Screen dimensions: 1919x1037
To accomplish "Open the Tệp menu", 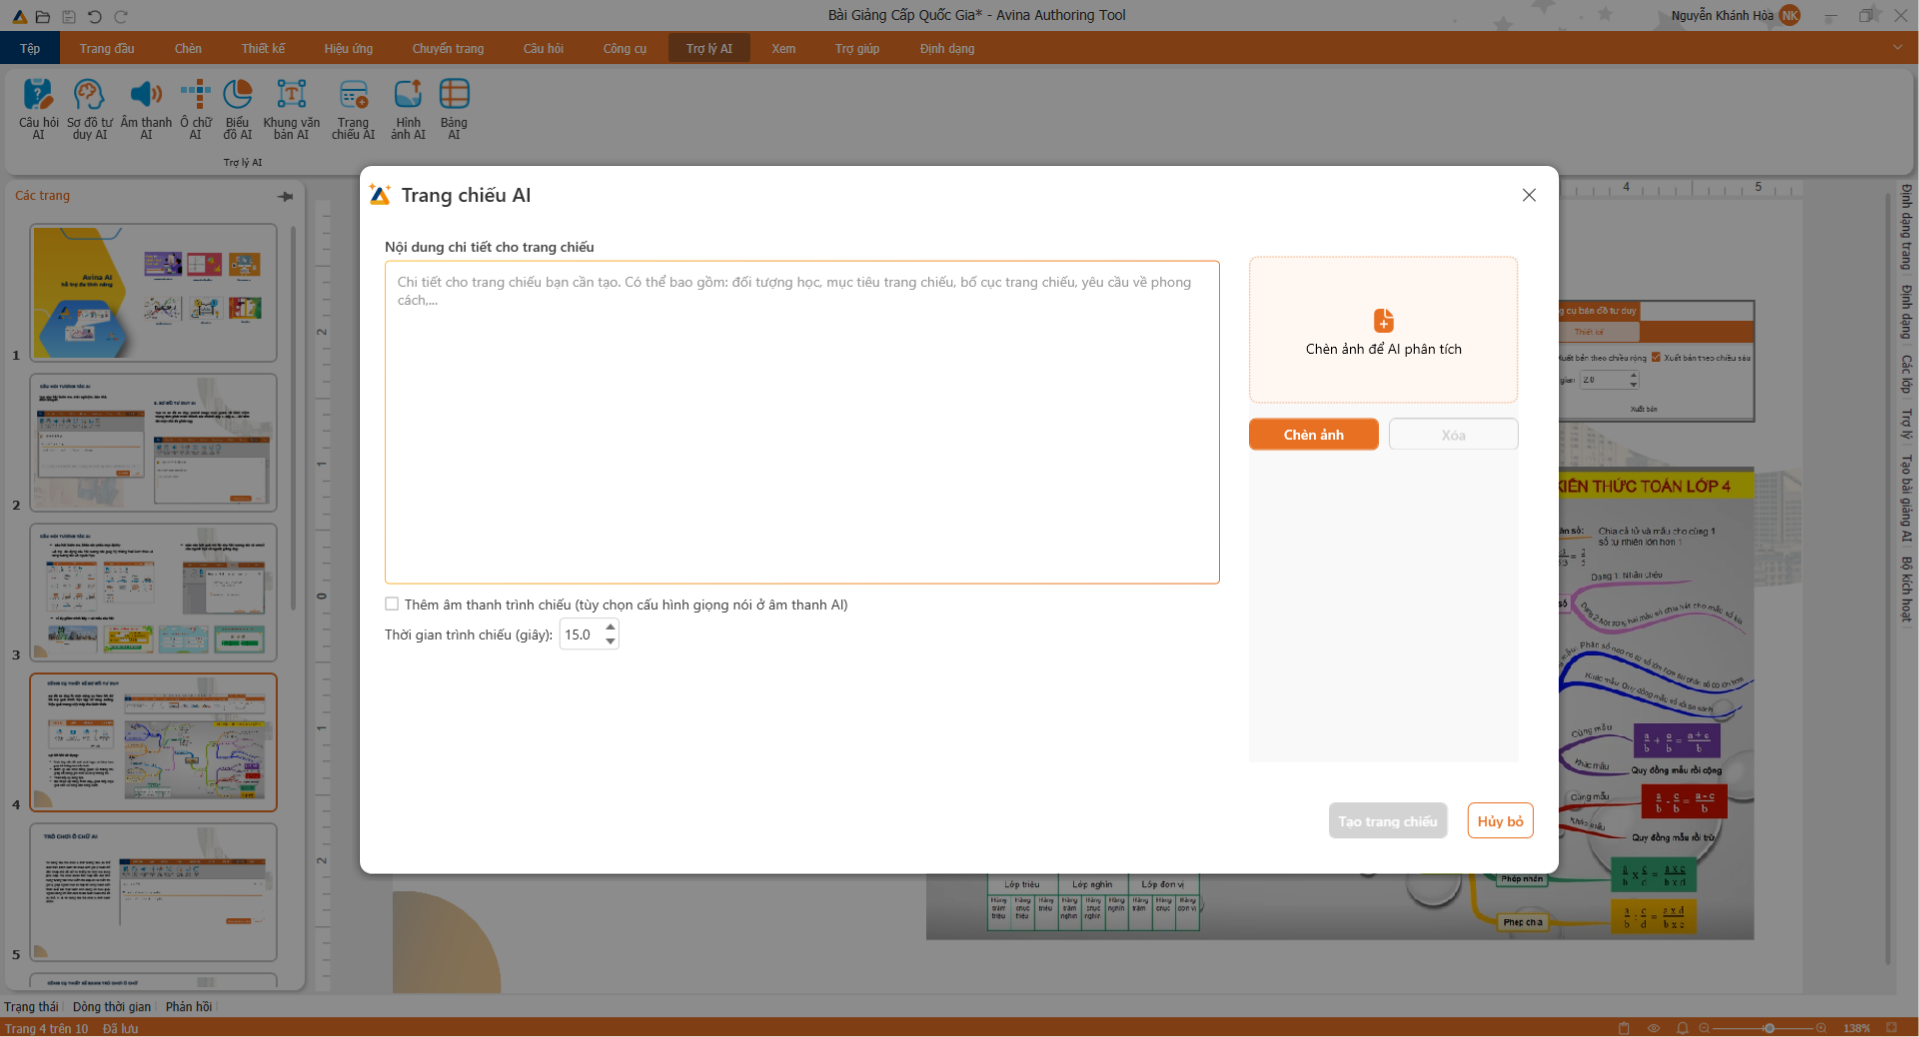I will coord(30,48).
